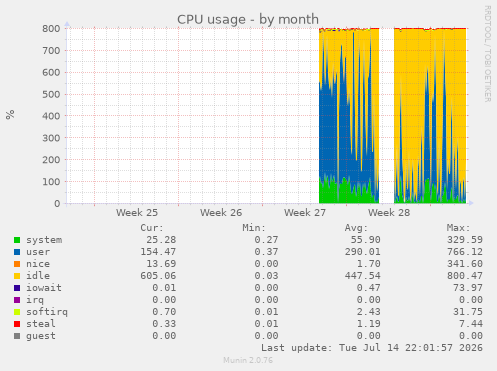Click the 'Min:' column header
Screen dimensions: 497x371
[254, 228]
